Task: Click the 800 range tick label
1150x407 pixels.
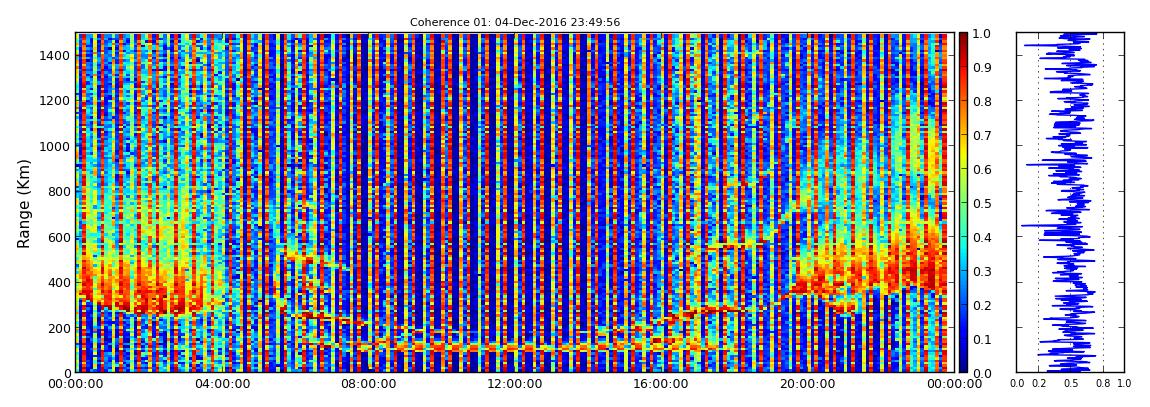Action: click(59, 191)
